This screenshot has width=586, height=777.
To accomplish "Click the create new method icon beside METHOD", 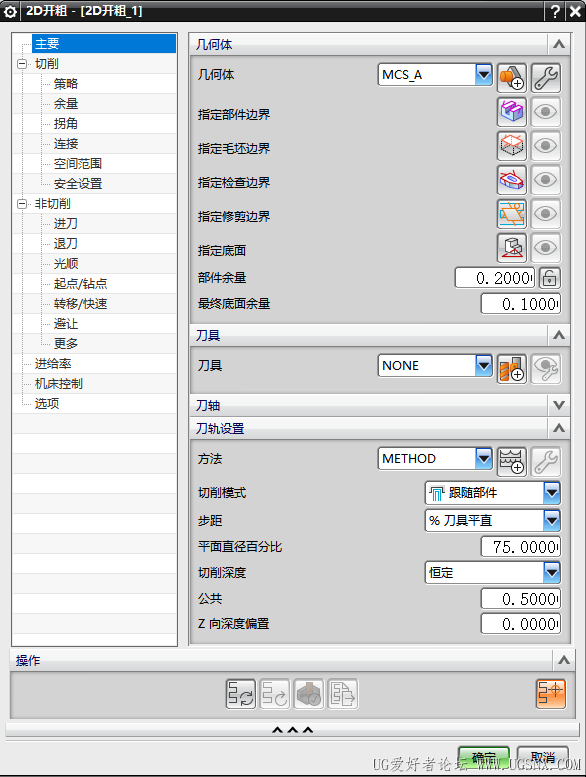I will pos(511,461).
